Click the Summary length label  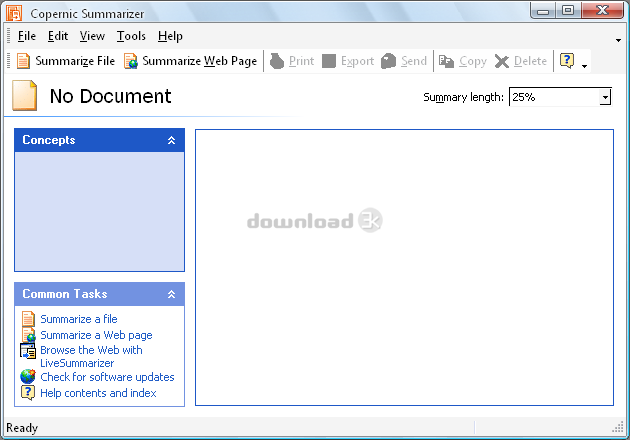[x=463, y=97]
